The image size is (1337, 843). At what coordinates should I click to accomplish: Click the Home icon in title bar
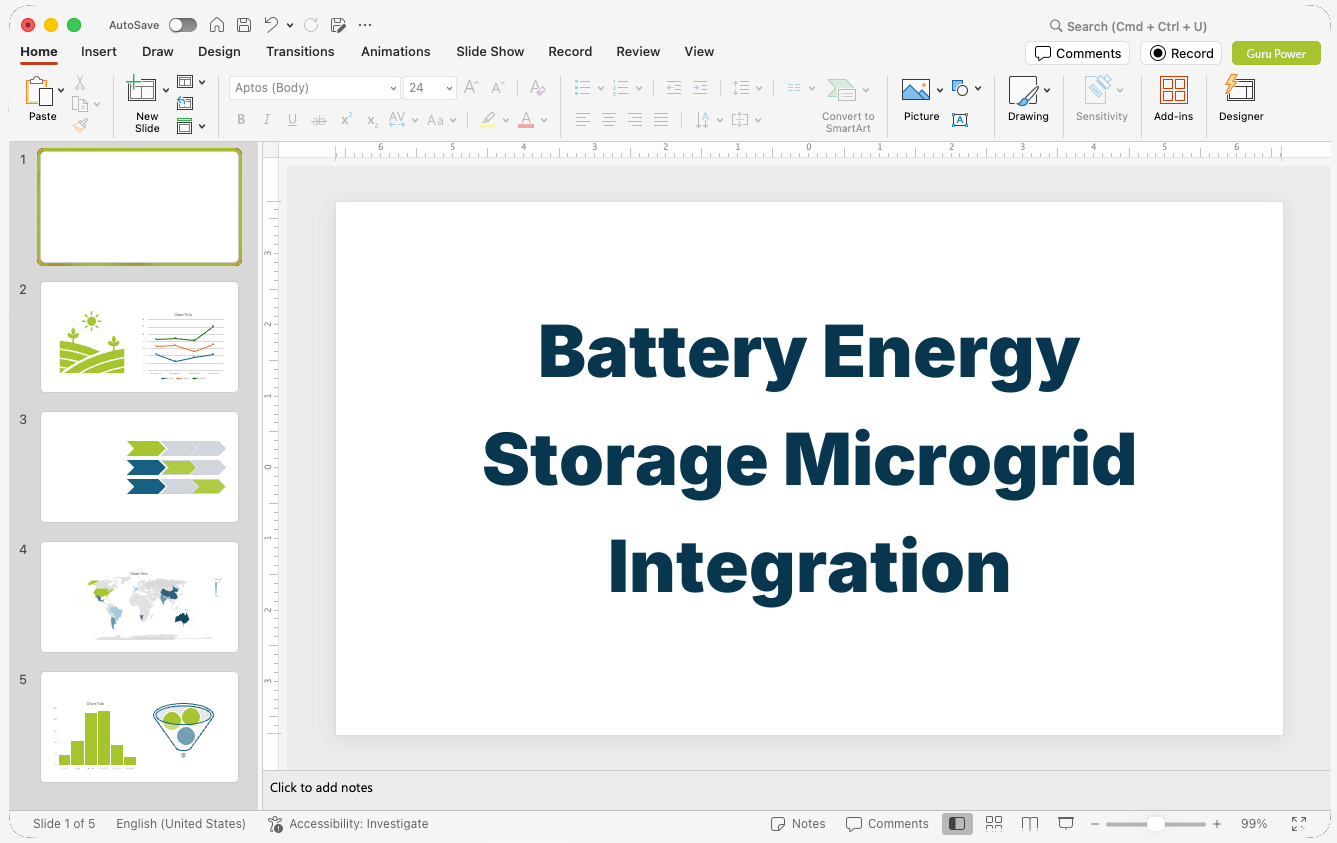(217, 25)
